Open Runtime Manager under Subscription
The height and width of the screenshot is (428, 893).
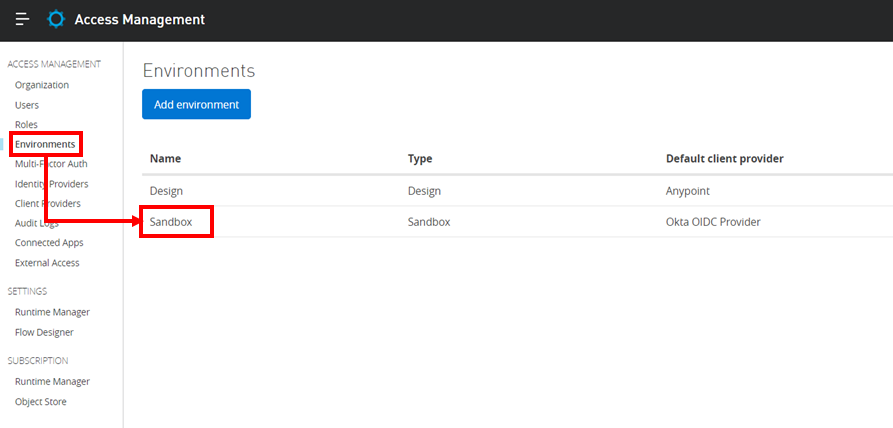[x=52, y=381]
